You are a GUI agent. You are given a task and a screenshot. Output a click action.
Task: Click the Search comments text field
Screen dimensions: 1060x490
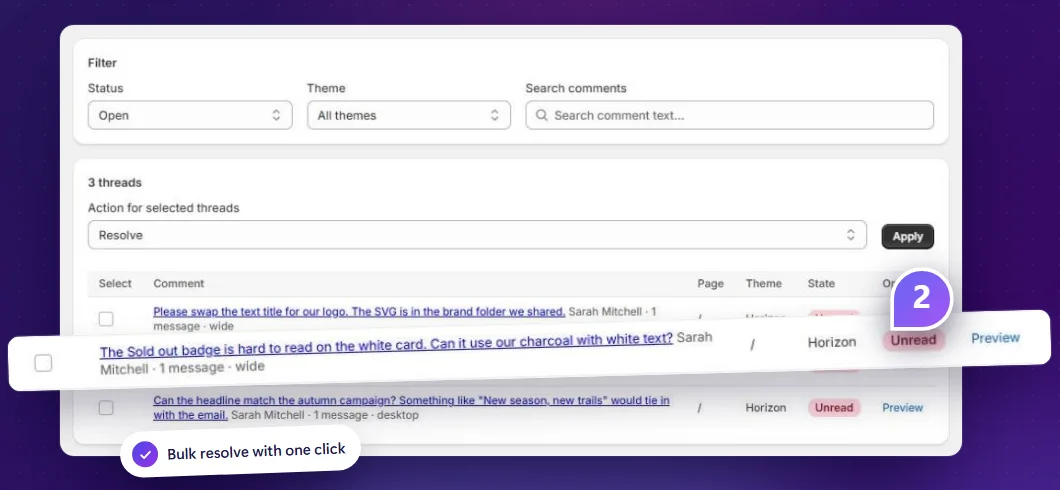point(729,116)
